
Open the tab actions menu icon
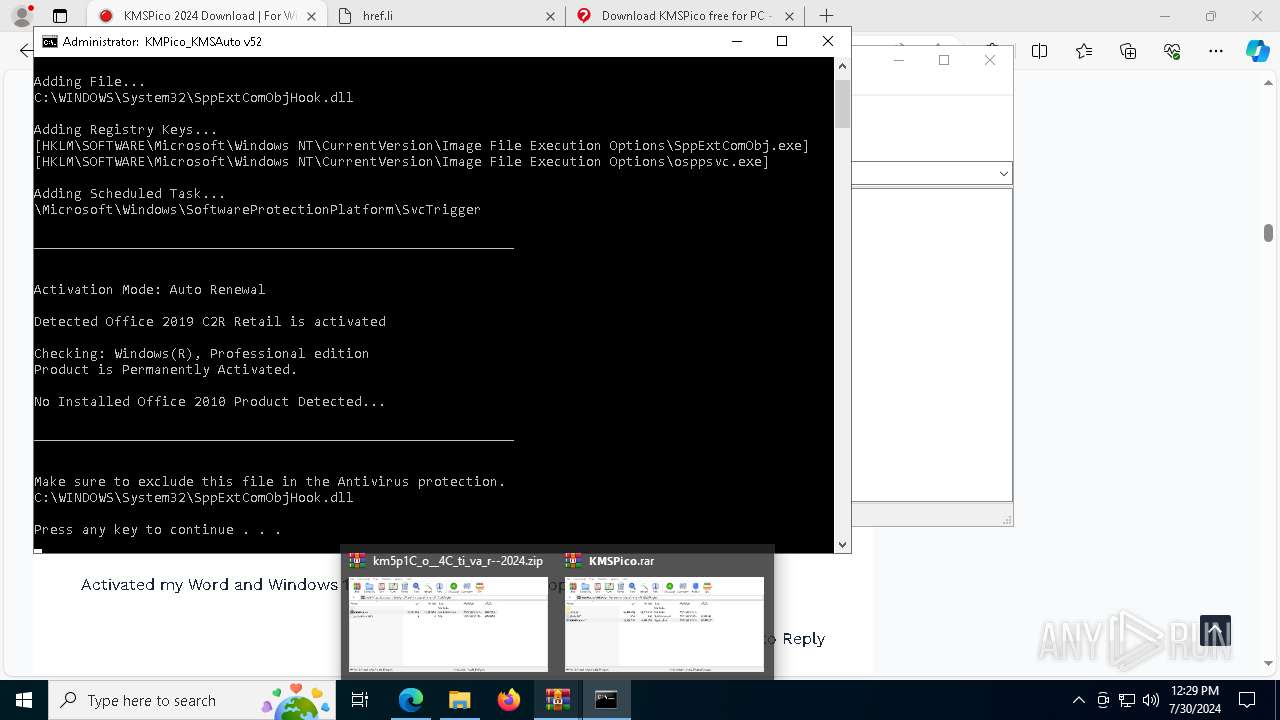pos(60,16)
